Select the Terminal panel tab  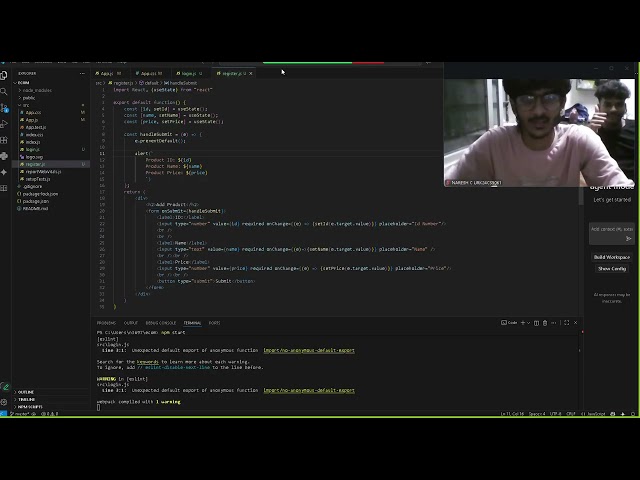[x=192, y=323]
